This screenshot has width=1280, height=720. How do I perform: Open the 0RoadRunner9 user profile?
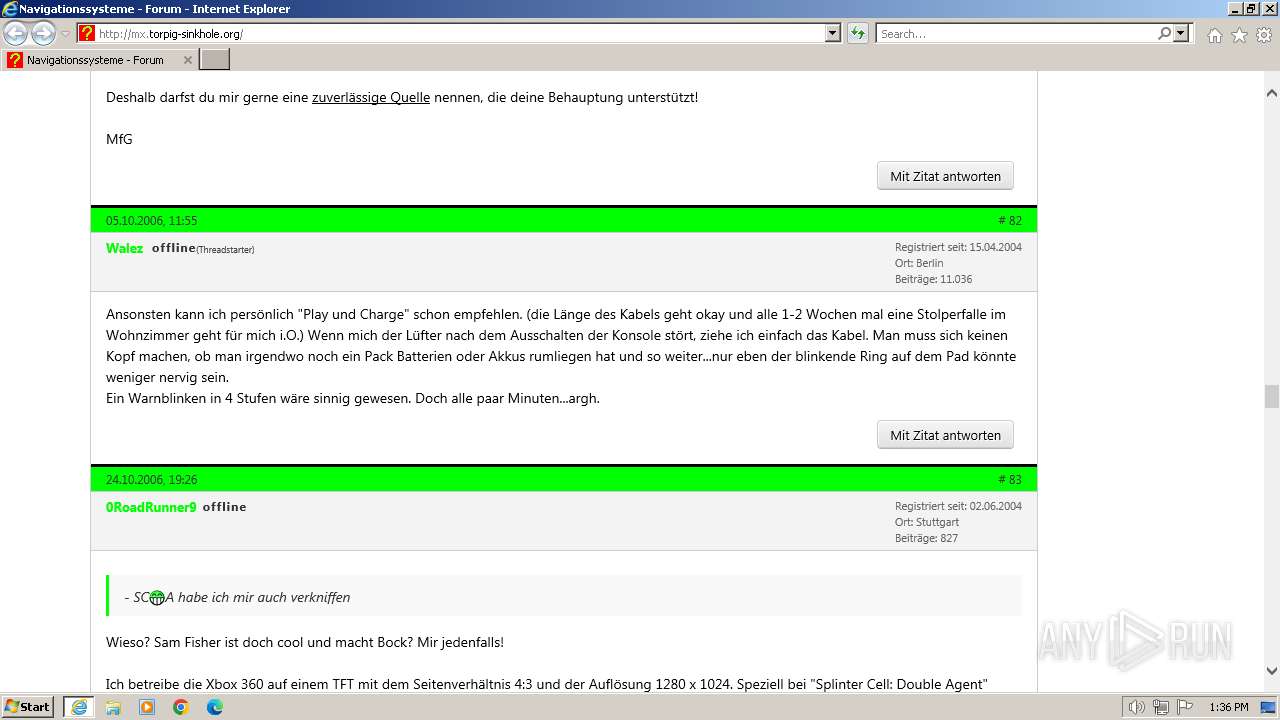(x=151, y=507)
